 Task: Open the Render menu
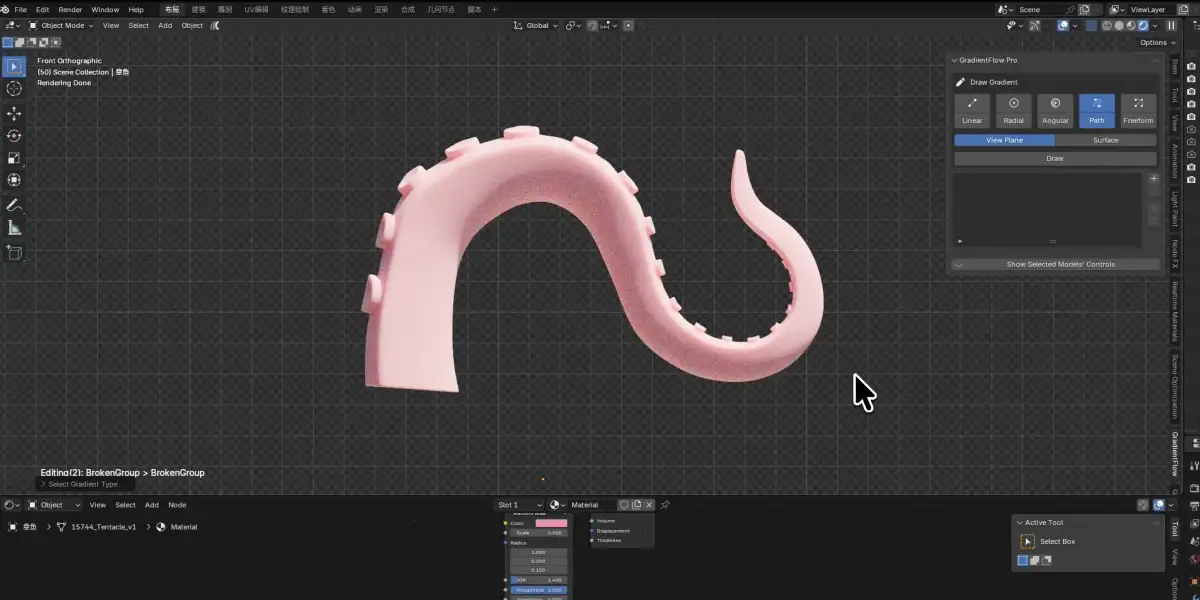click(x=70, y=9)
